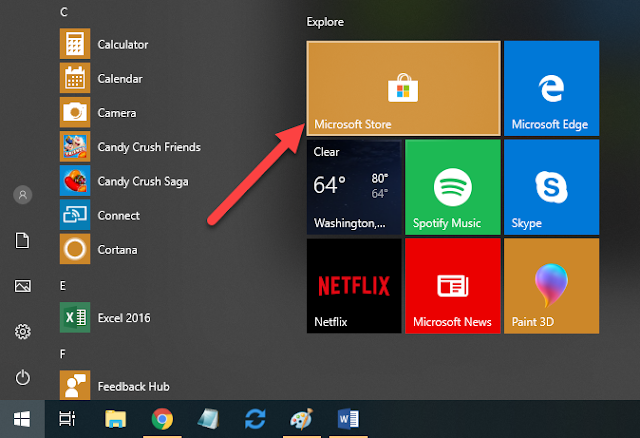The height and width of the screenshot is (438, 640).
Task: Open the blue sync arrows taskbar icon
Action: tap(255, 419)
